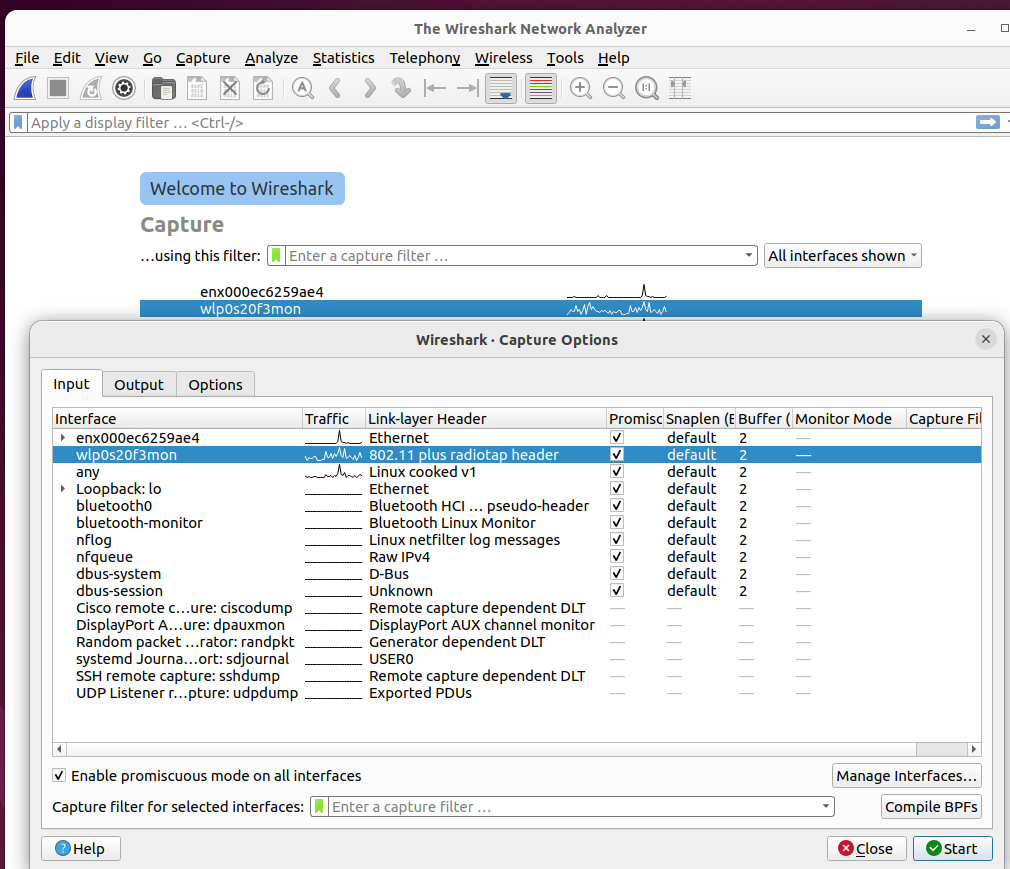Click the zoom in toolbar icon

(580, 89)
